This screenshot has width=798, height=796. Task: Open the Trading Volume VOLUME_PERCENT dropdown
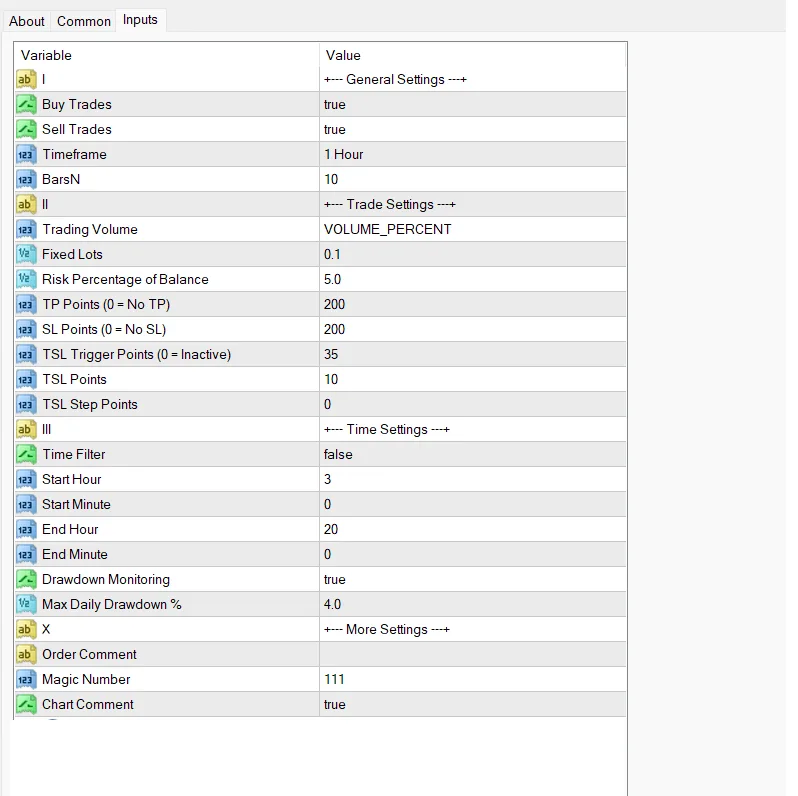click(x=472, y=230)
